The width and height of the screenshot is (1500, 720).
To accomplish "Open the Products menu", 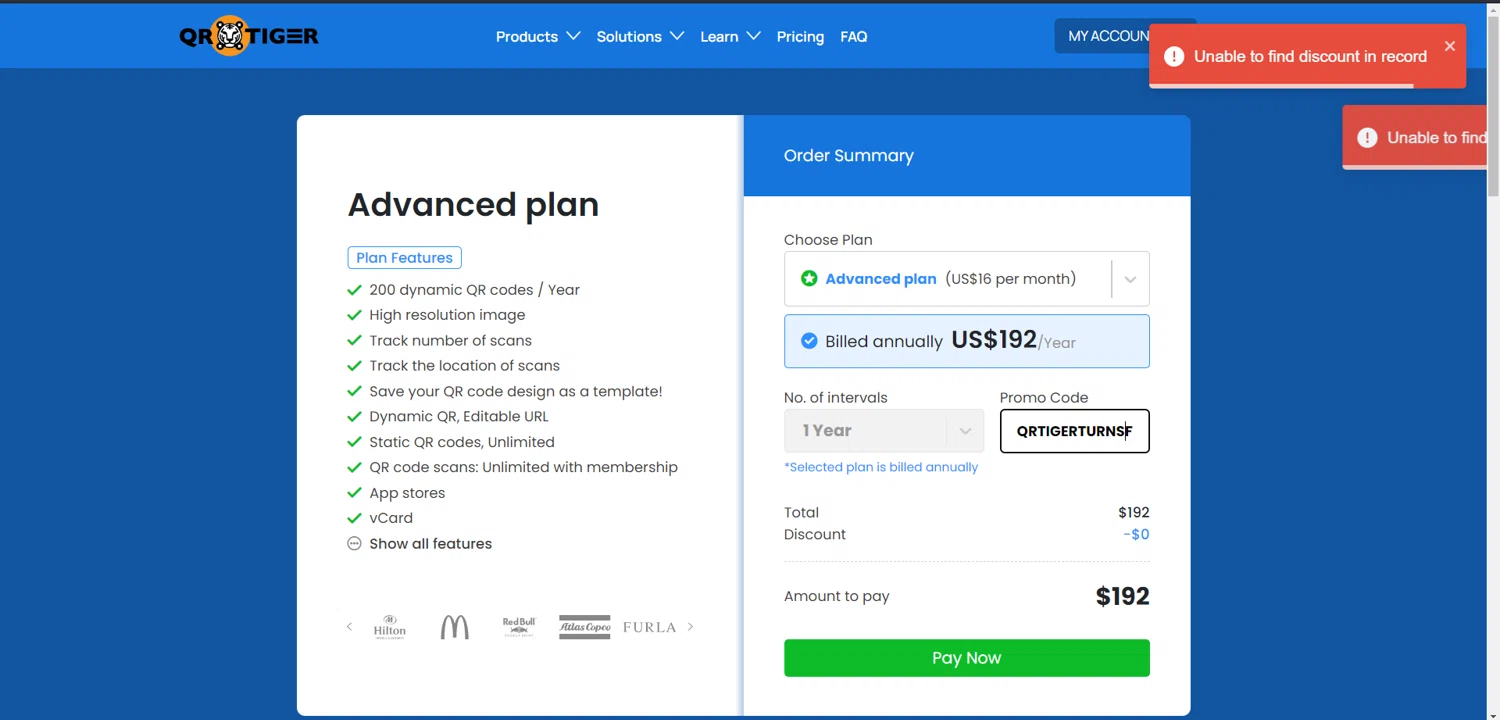I will pos(537,37).
